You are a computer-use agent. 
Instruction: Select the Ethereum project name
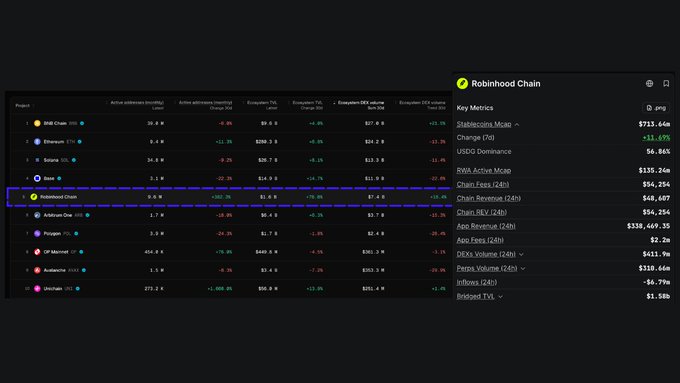click(x=54, y=141)
